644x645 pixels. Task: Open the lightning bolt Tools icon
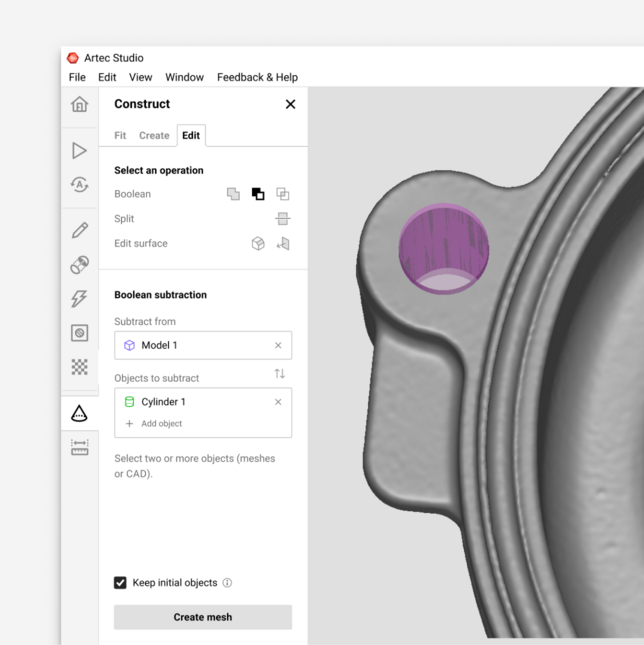coord(79,298)
